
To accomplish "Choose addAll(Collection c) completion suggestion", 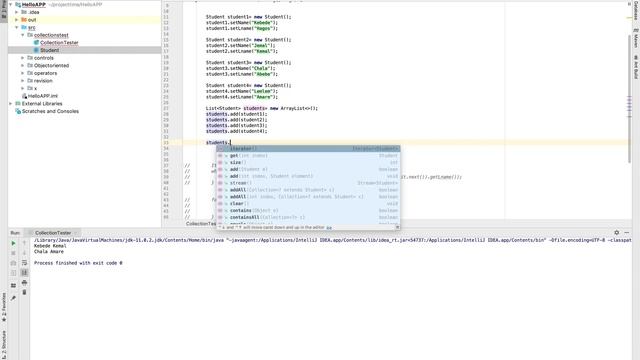I will pyautogui.click(x=308, y=190).
